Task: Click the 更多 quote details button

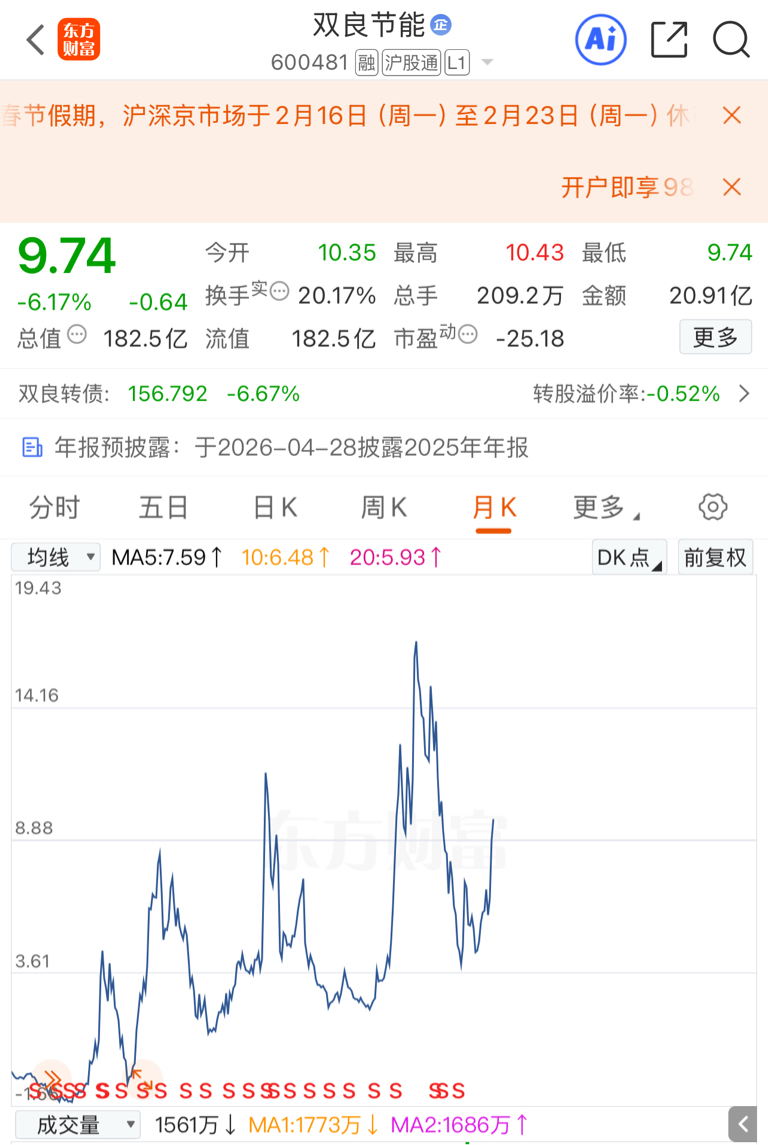Action: 715,337
